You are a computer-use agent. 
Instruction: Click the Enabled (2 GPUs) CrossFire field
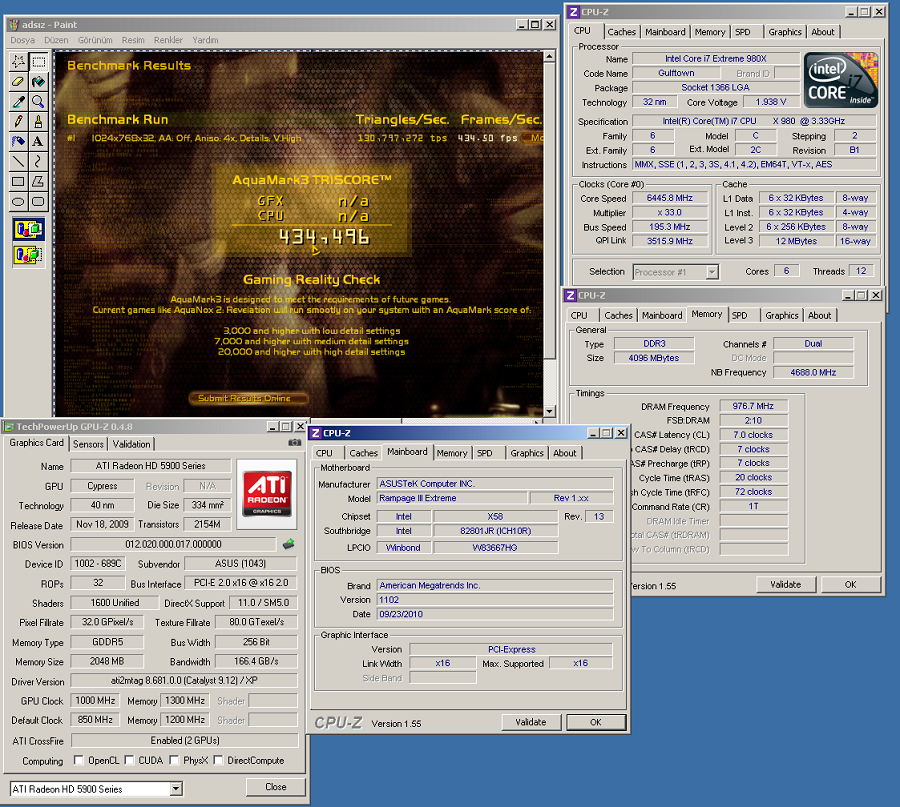[185, 740]
